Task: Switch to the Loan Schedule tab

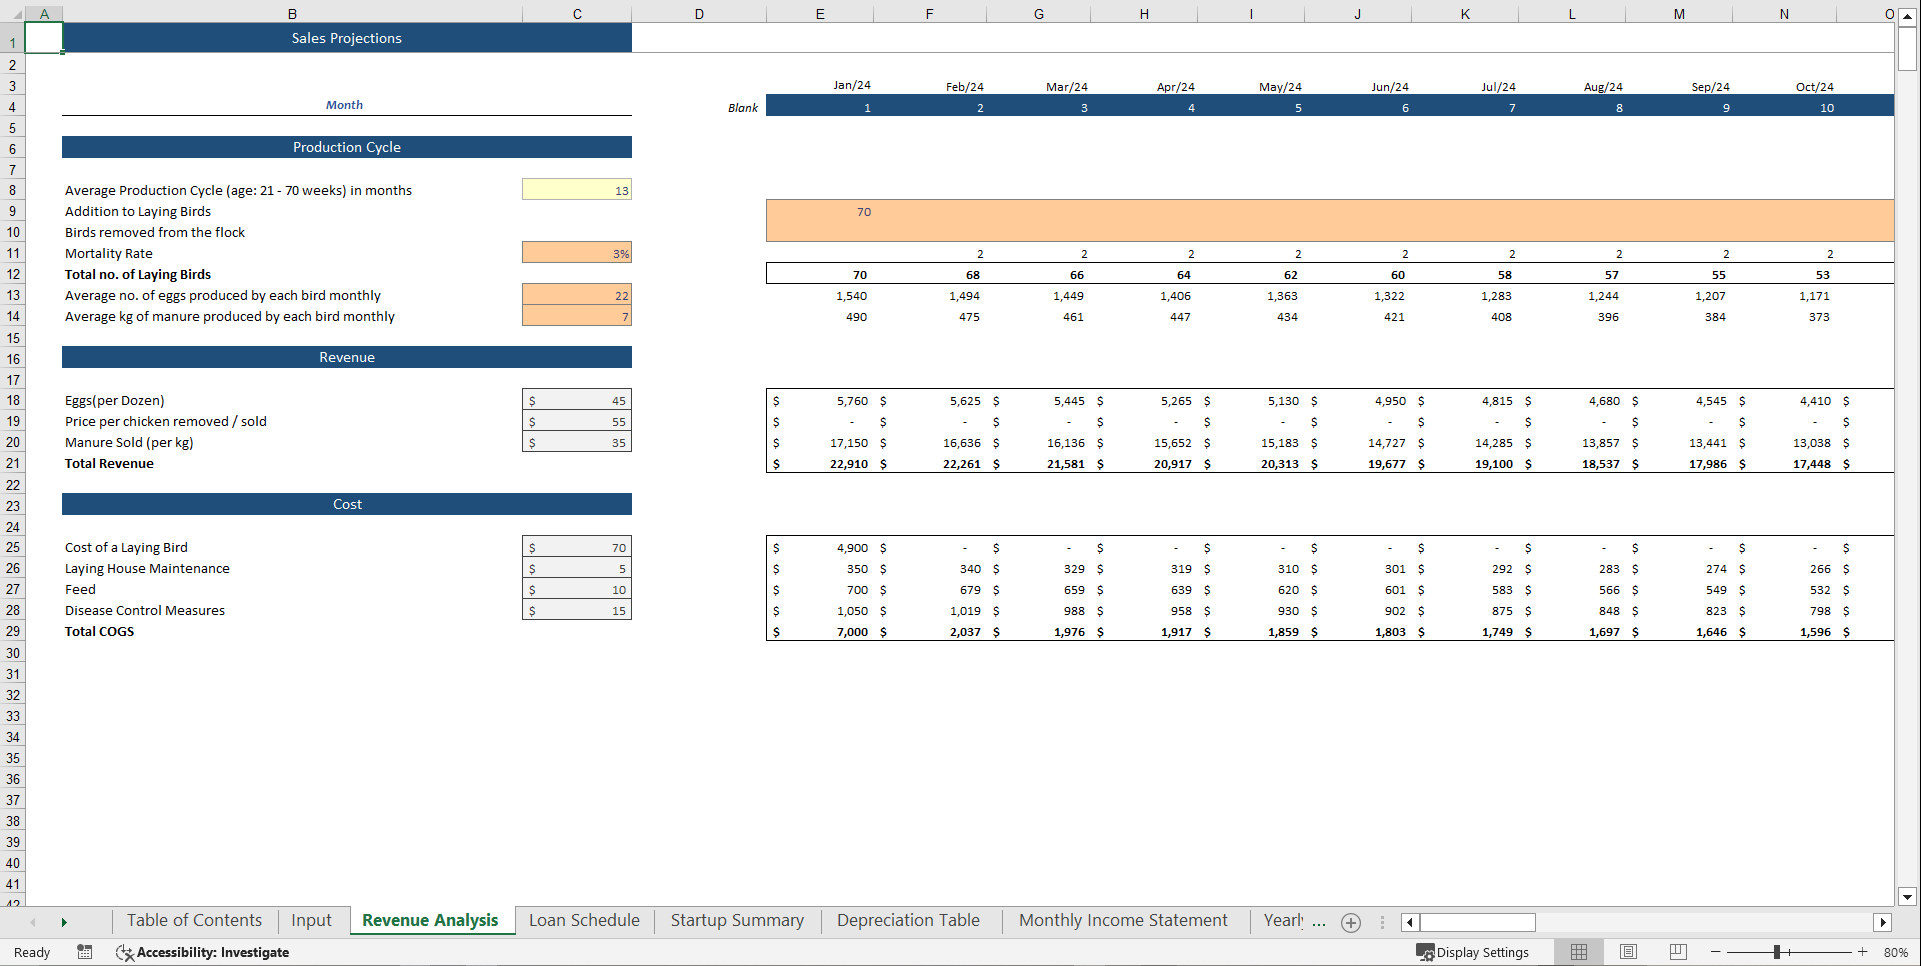Action: [583, 920]
